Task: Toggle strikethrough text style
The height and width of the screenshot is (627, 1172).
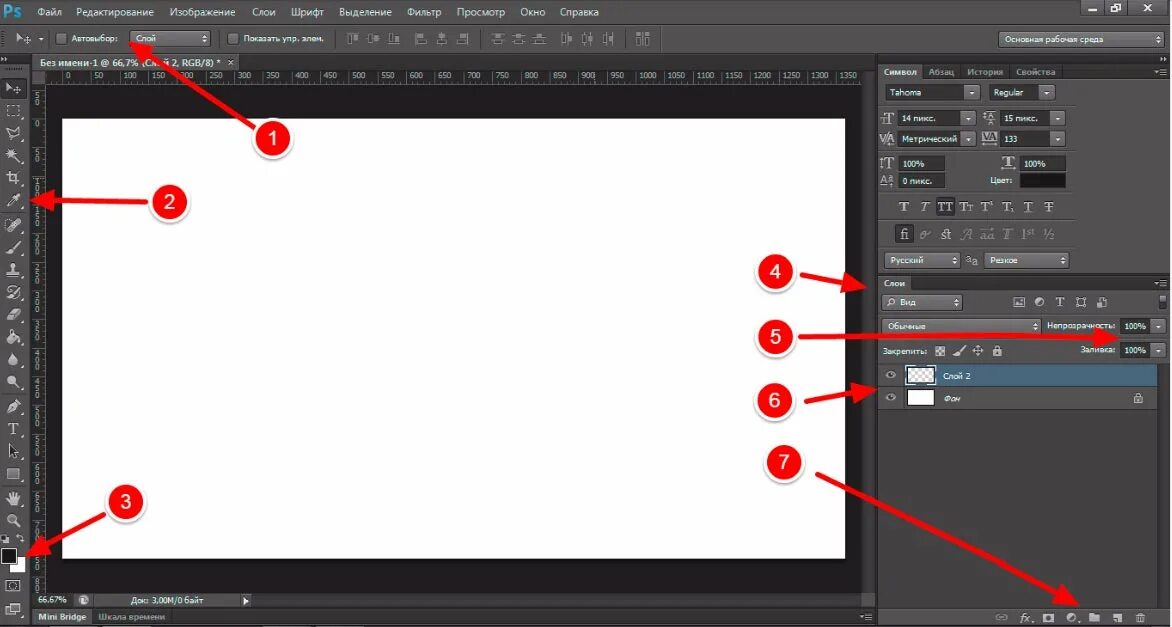Action: [1049, 207]
